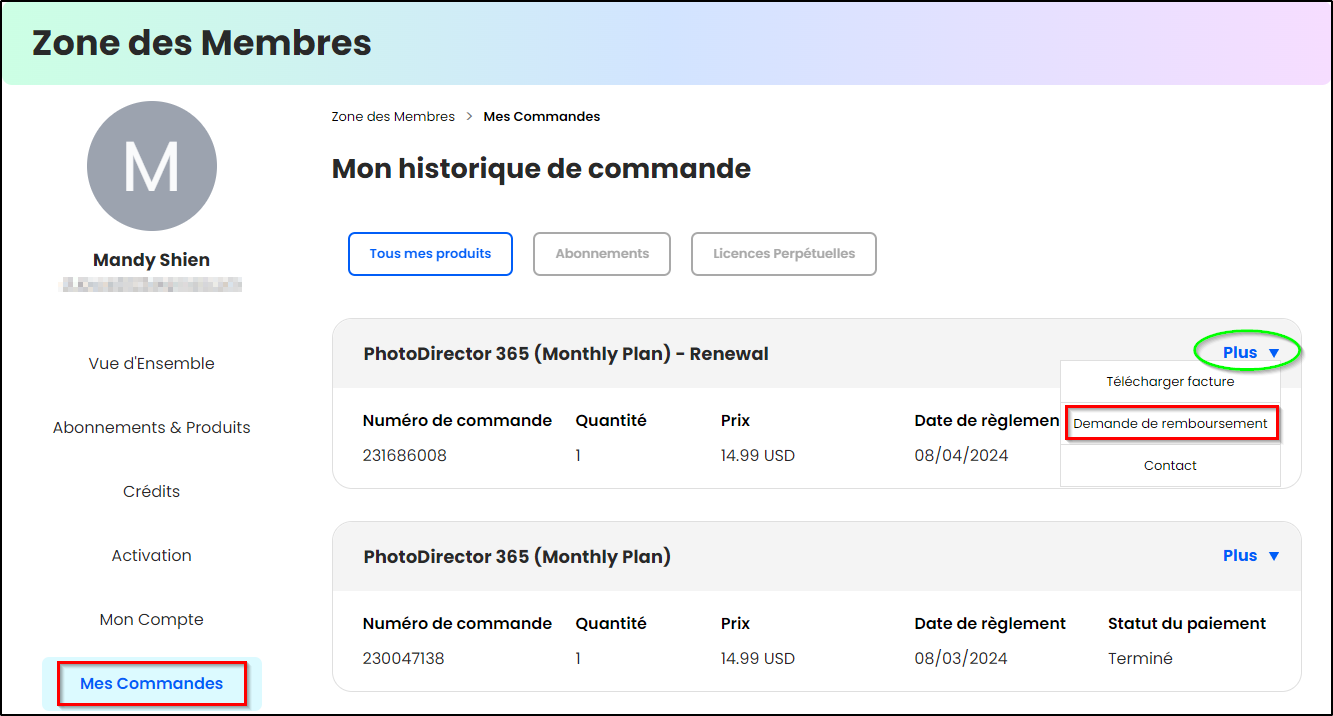Select Contact in the Plus menu
The width and height of the screenshot is (1333, 716).
[1170, 466]
